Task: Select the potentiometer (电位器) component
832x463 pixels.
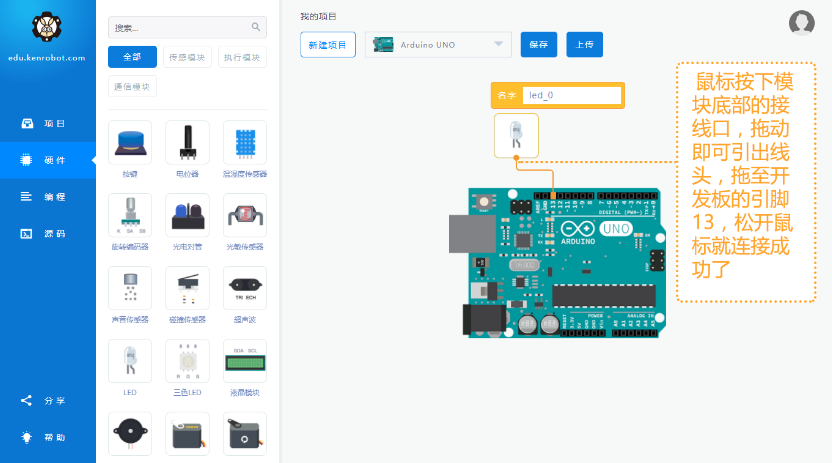Action: pyautogui.click(x=187, y=143)
